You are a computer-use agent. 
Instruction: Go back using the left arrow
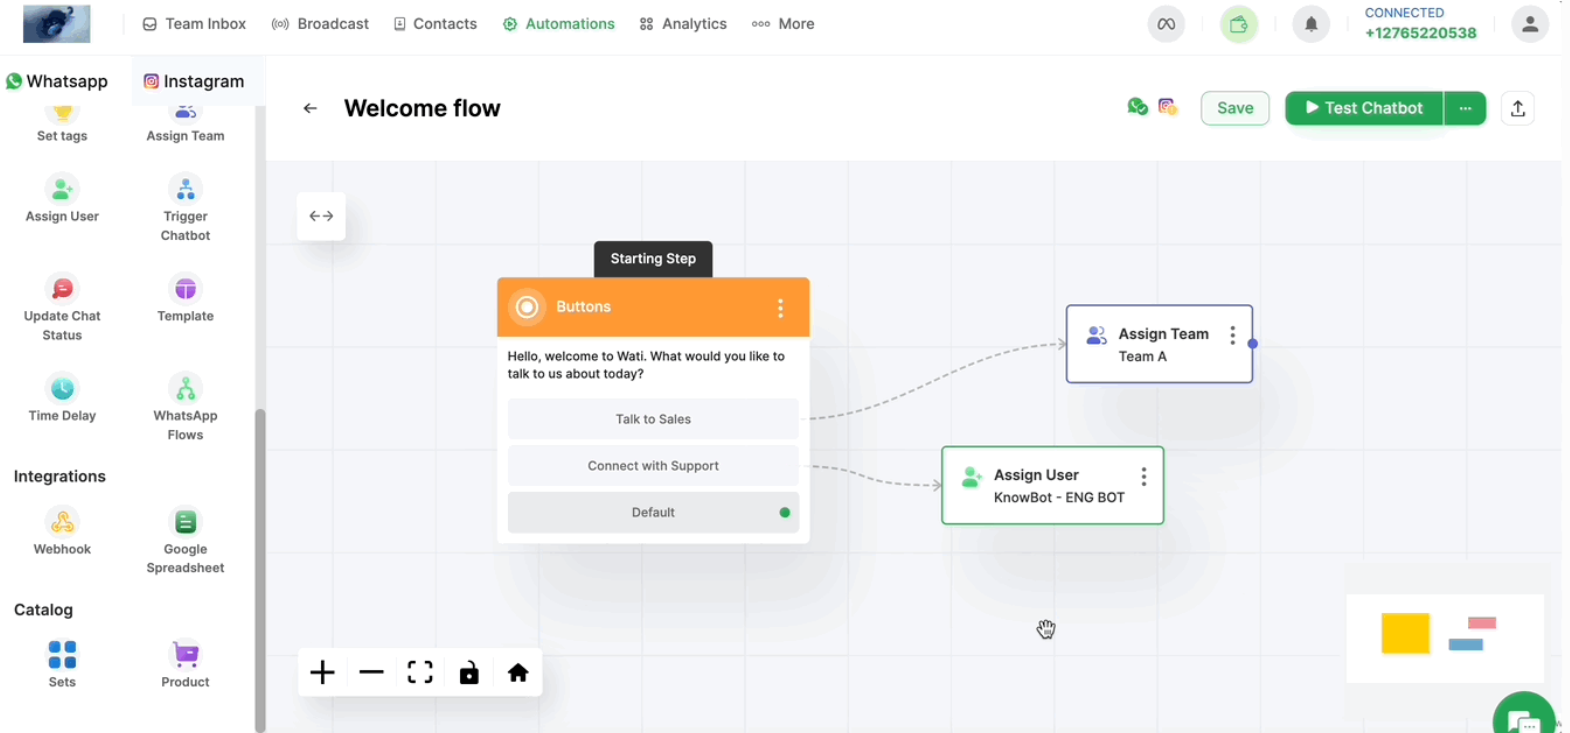(x=310, y=108)
